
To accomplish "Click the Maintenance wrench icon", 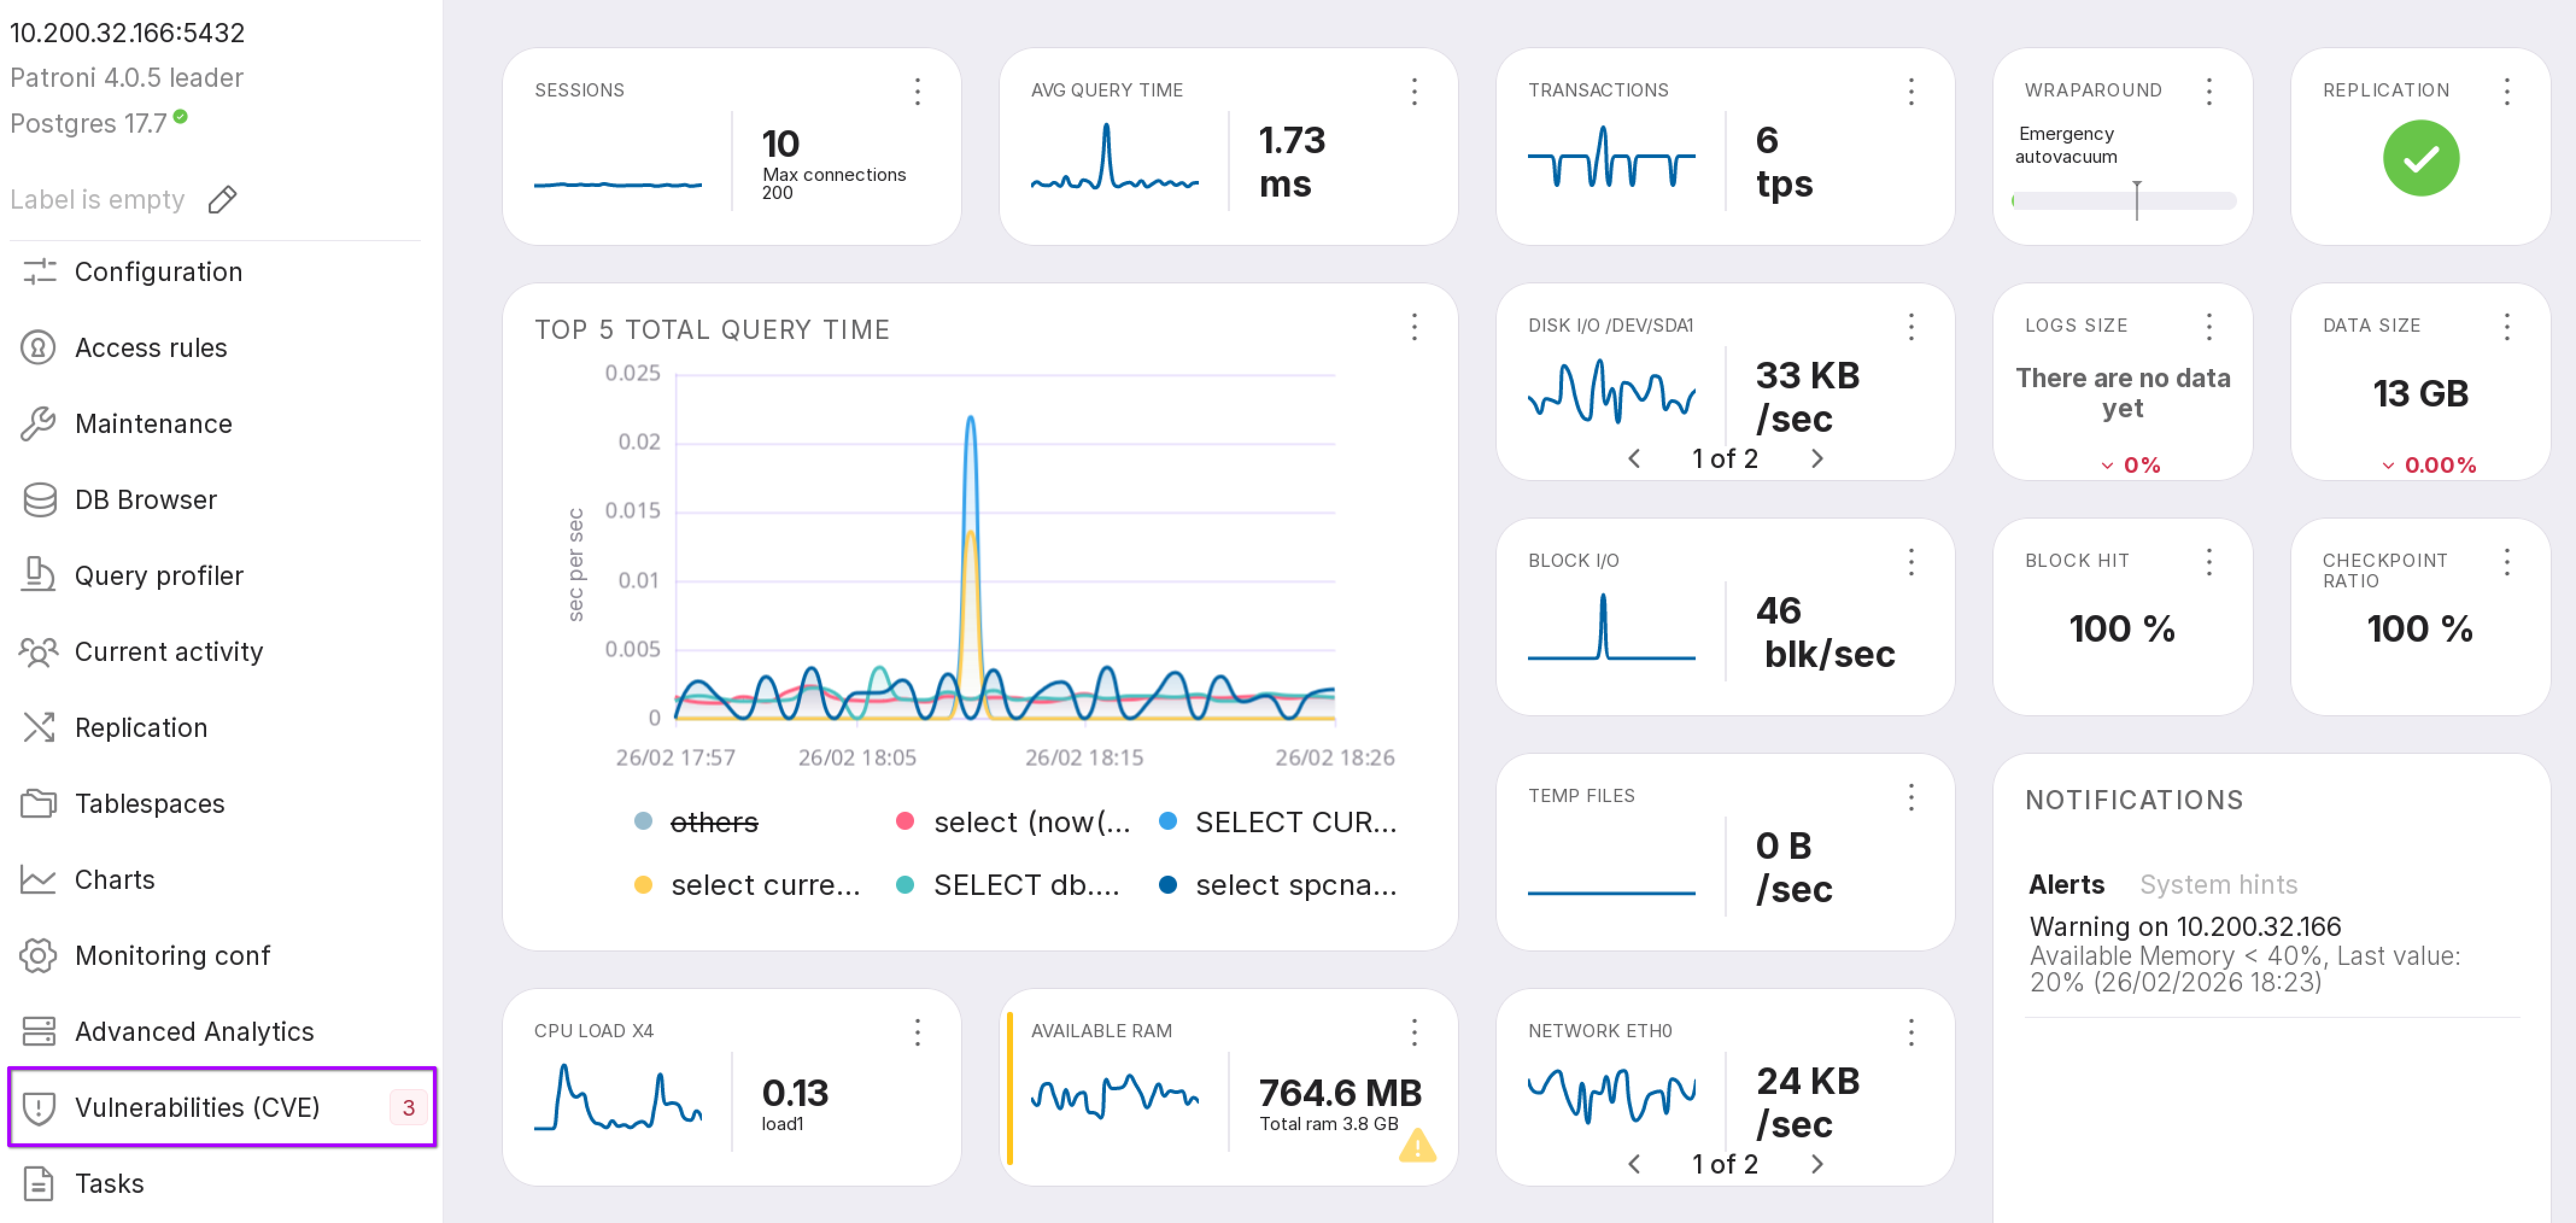I will coord(39,424).
